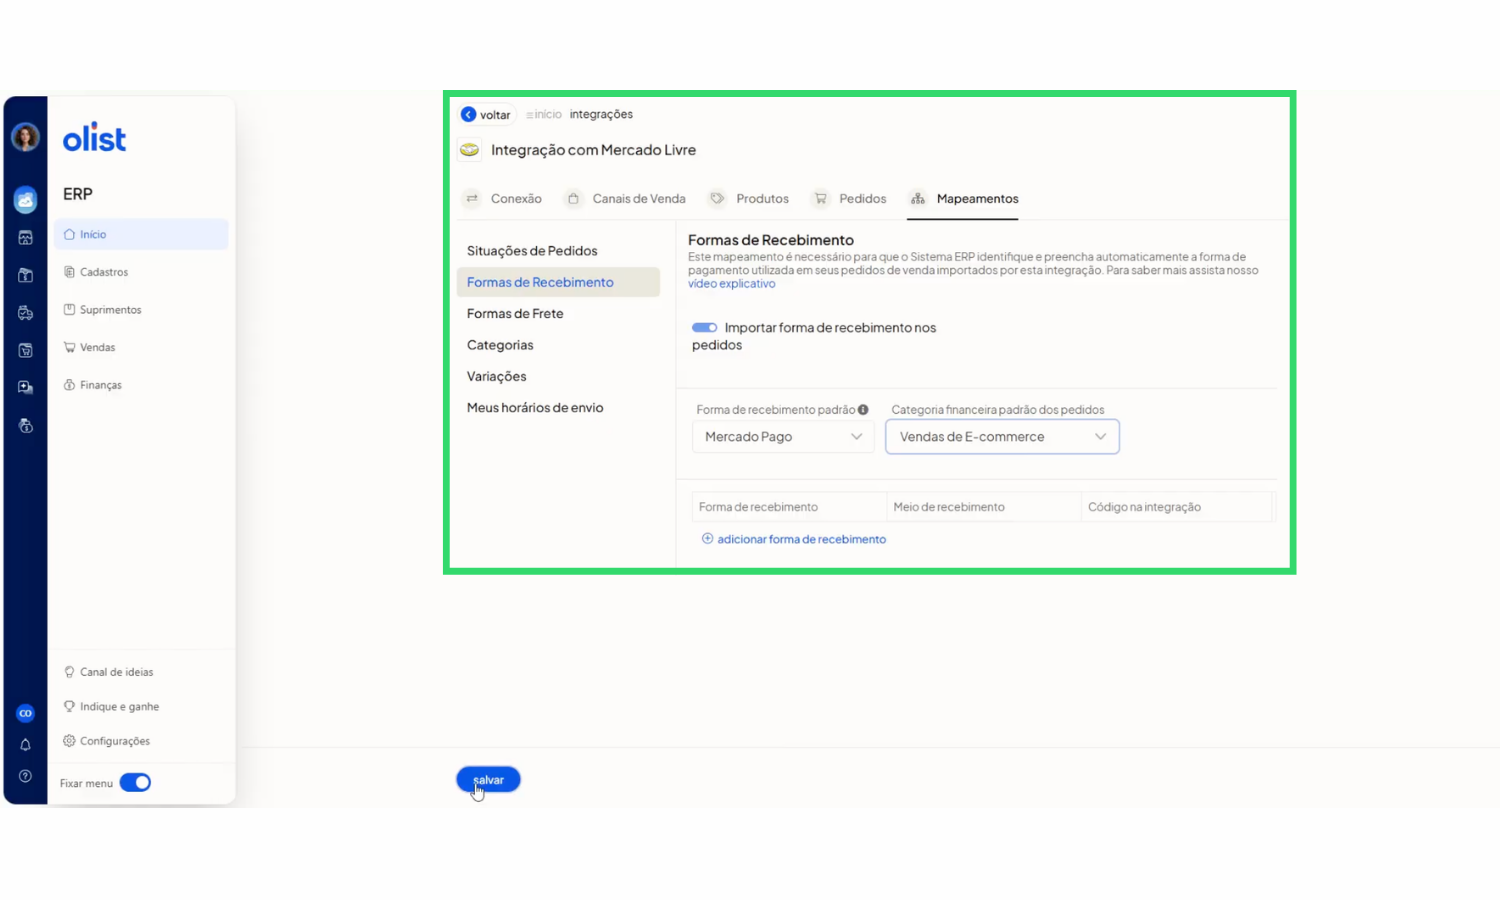Open the money bag module icon in rail

point(25,426)
